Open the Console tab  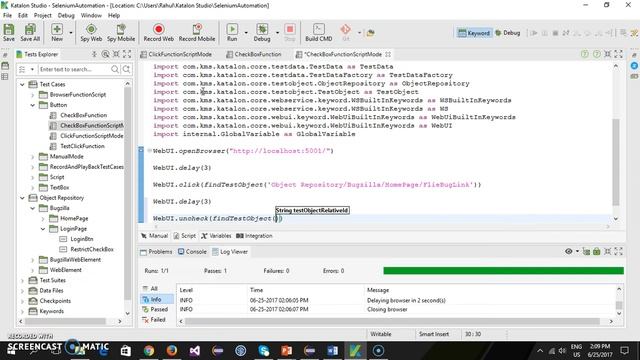[192, 252]
